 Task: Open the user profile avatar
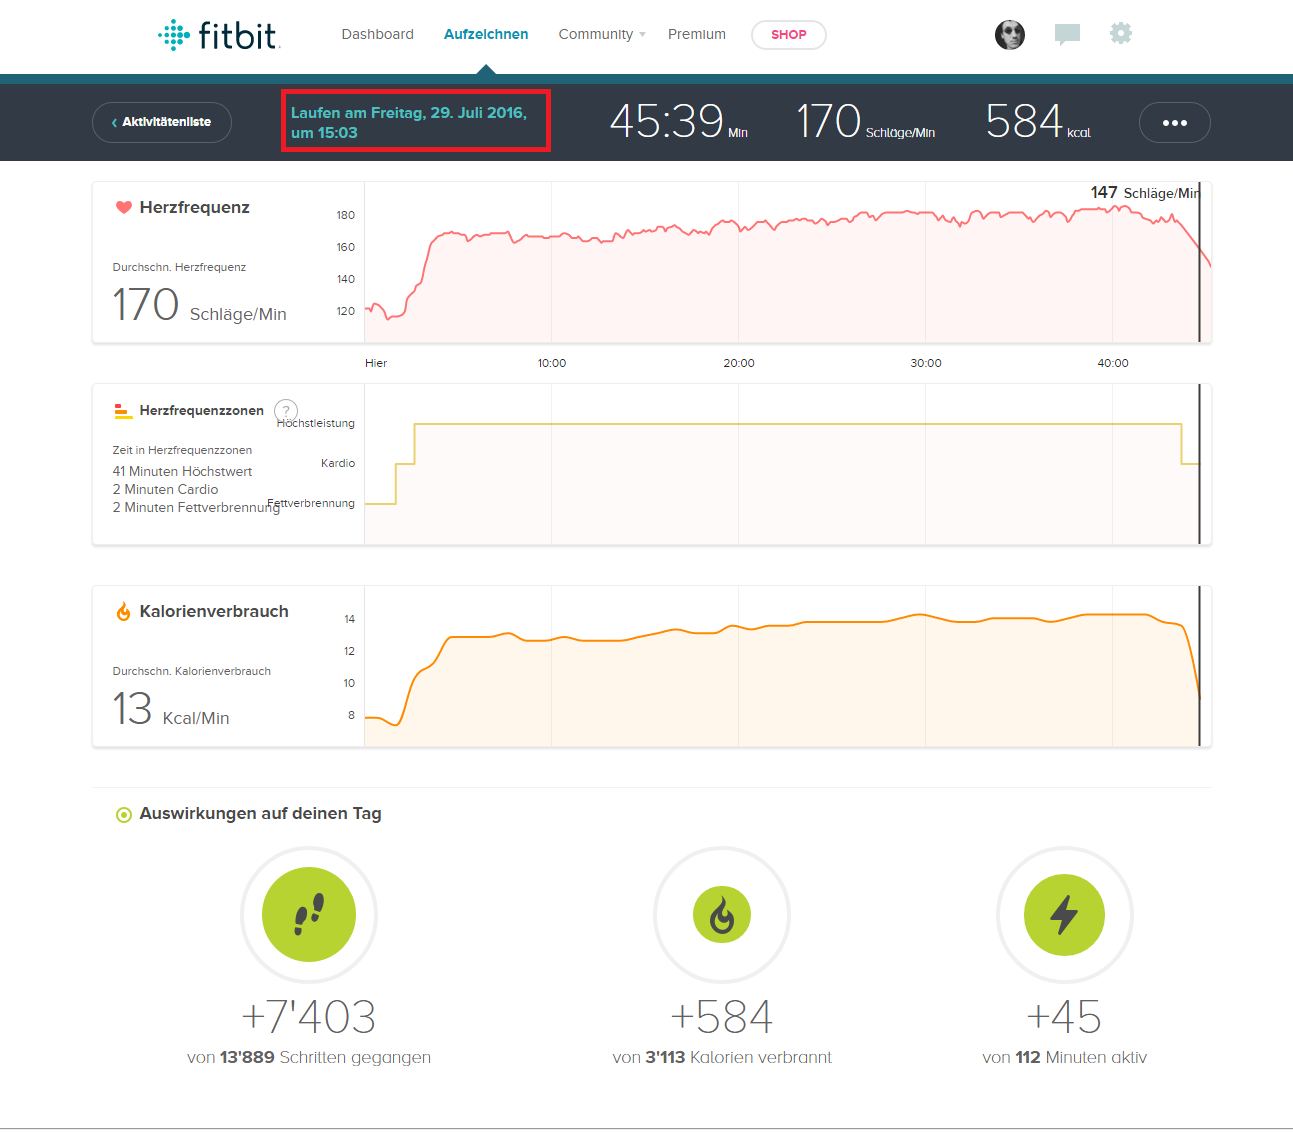click(1010, 35)
